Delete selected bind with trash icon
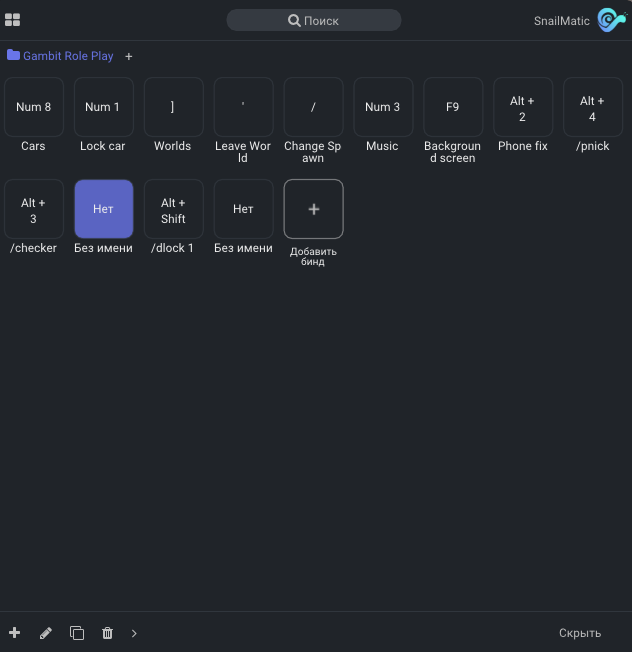The height and width of the screenshot is (652, 632). 107,633
